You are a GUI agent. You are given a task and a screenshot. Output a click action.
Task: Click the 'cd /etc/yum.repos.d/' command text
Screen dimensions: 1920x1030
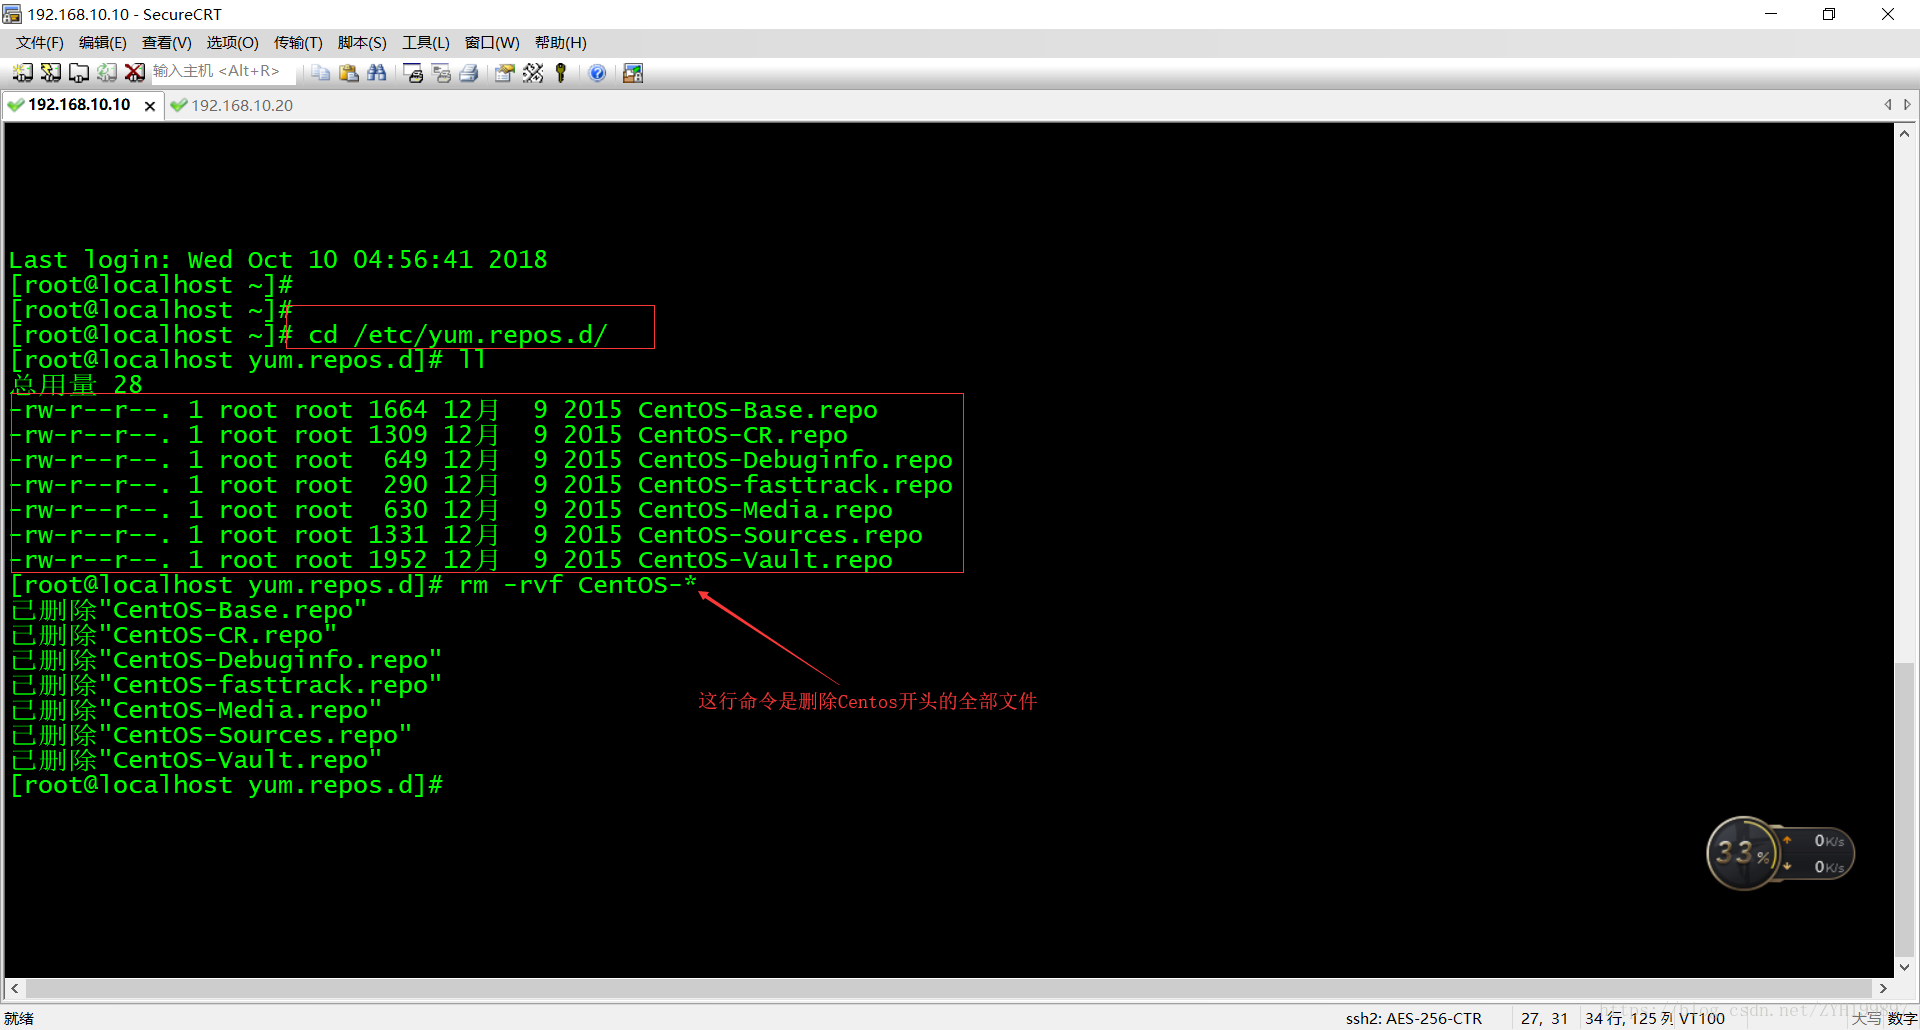[457, 335]
